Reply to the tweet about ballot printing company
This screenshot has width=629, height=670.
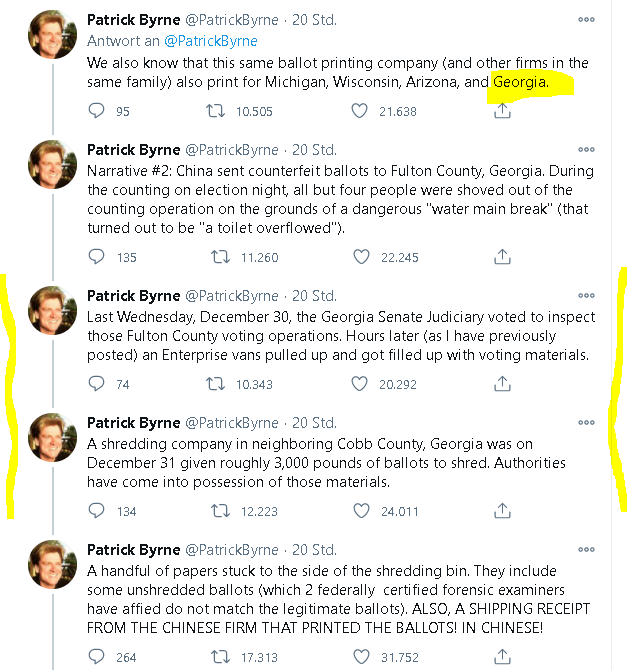coord(97,111)
